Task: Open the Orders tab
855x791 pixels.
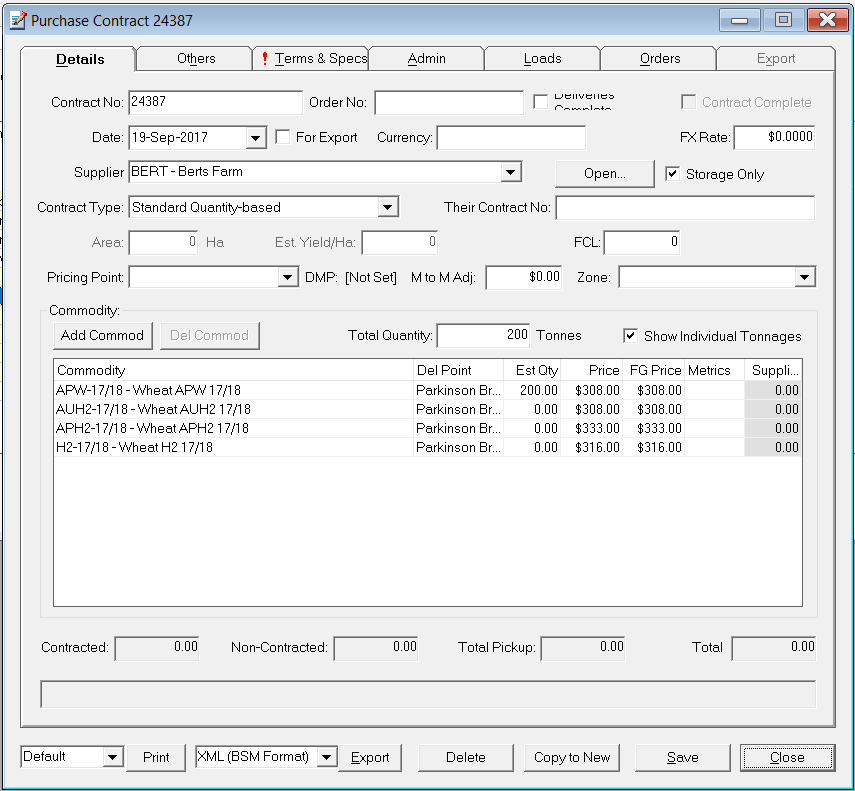Action: coord(659,58)
